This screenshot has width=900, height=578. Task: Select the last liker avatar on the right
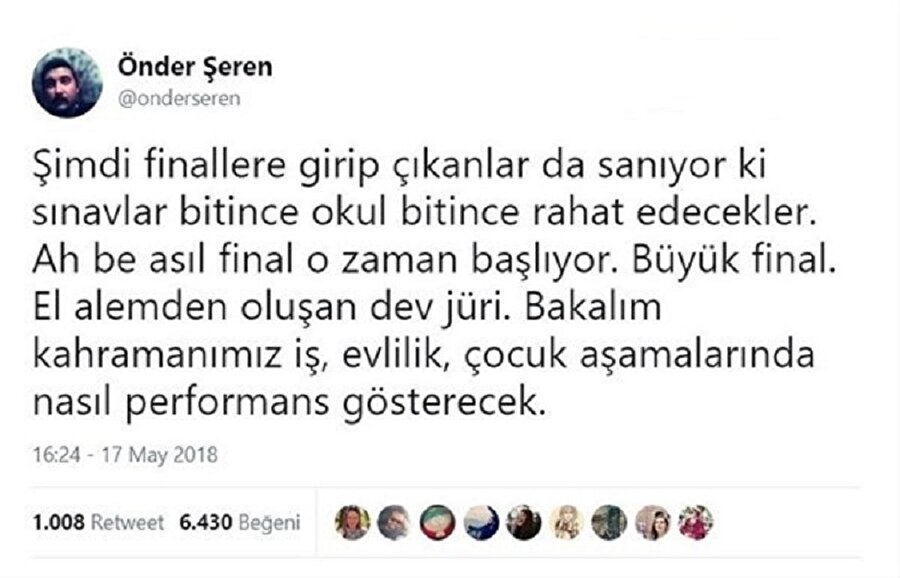click(x=694, y=519)
